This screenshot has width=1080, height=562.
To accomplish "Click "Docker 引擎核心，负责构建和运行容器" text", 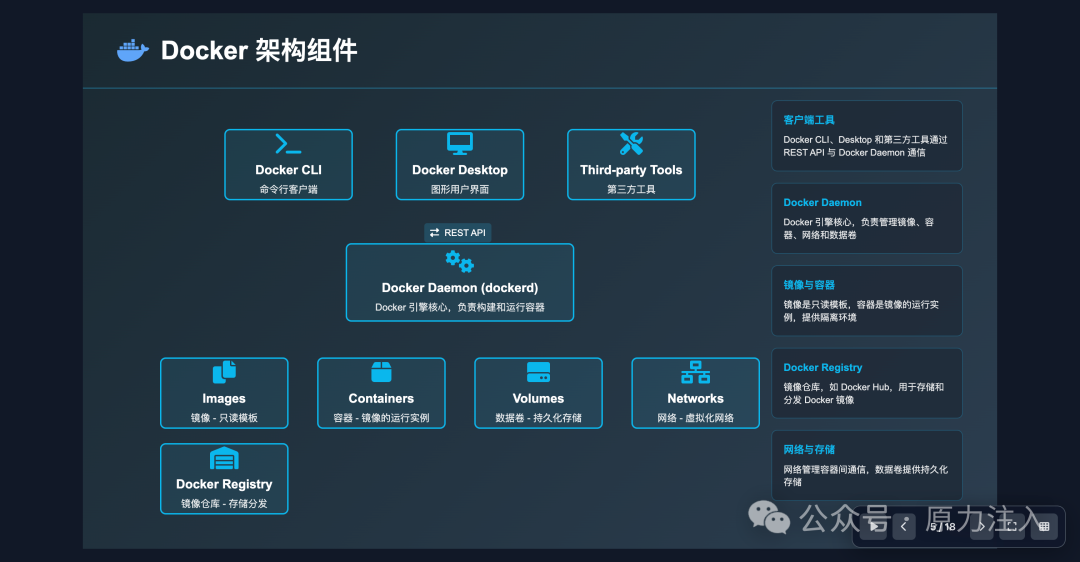I will (459, 307).
